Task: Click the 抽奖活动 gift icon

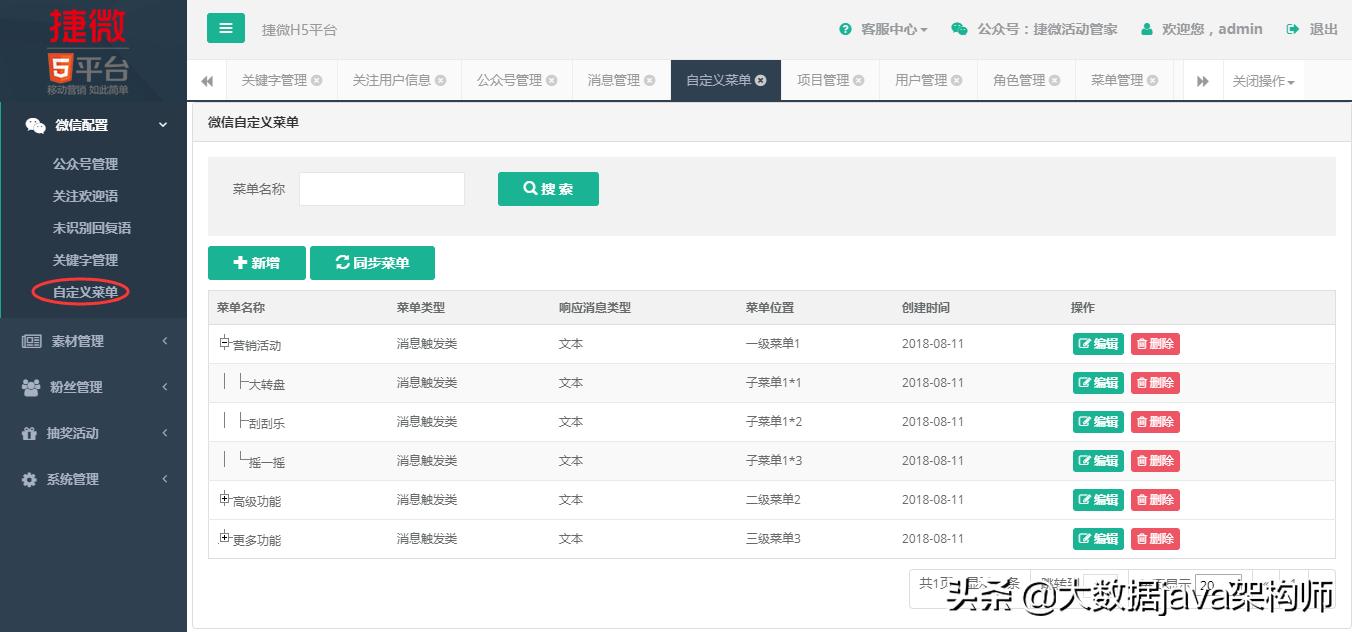Action: [x=28, y=433]
